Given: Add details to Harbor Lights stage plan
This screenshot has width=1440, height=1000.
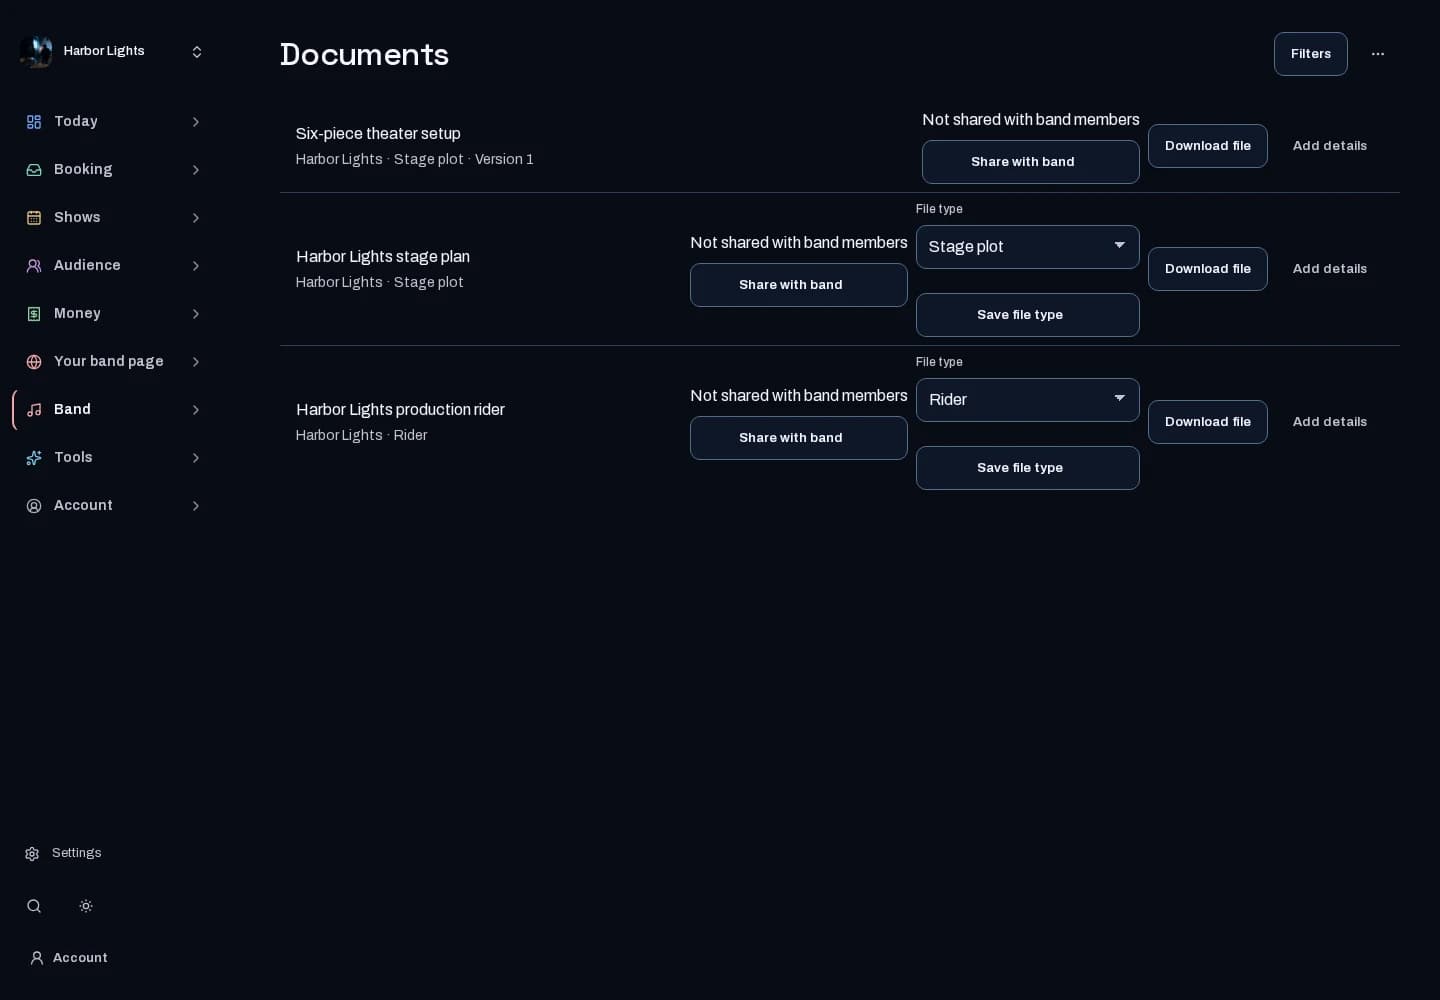Looking at the screenshot, I should [1330, 269].
